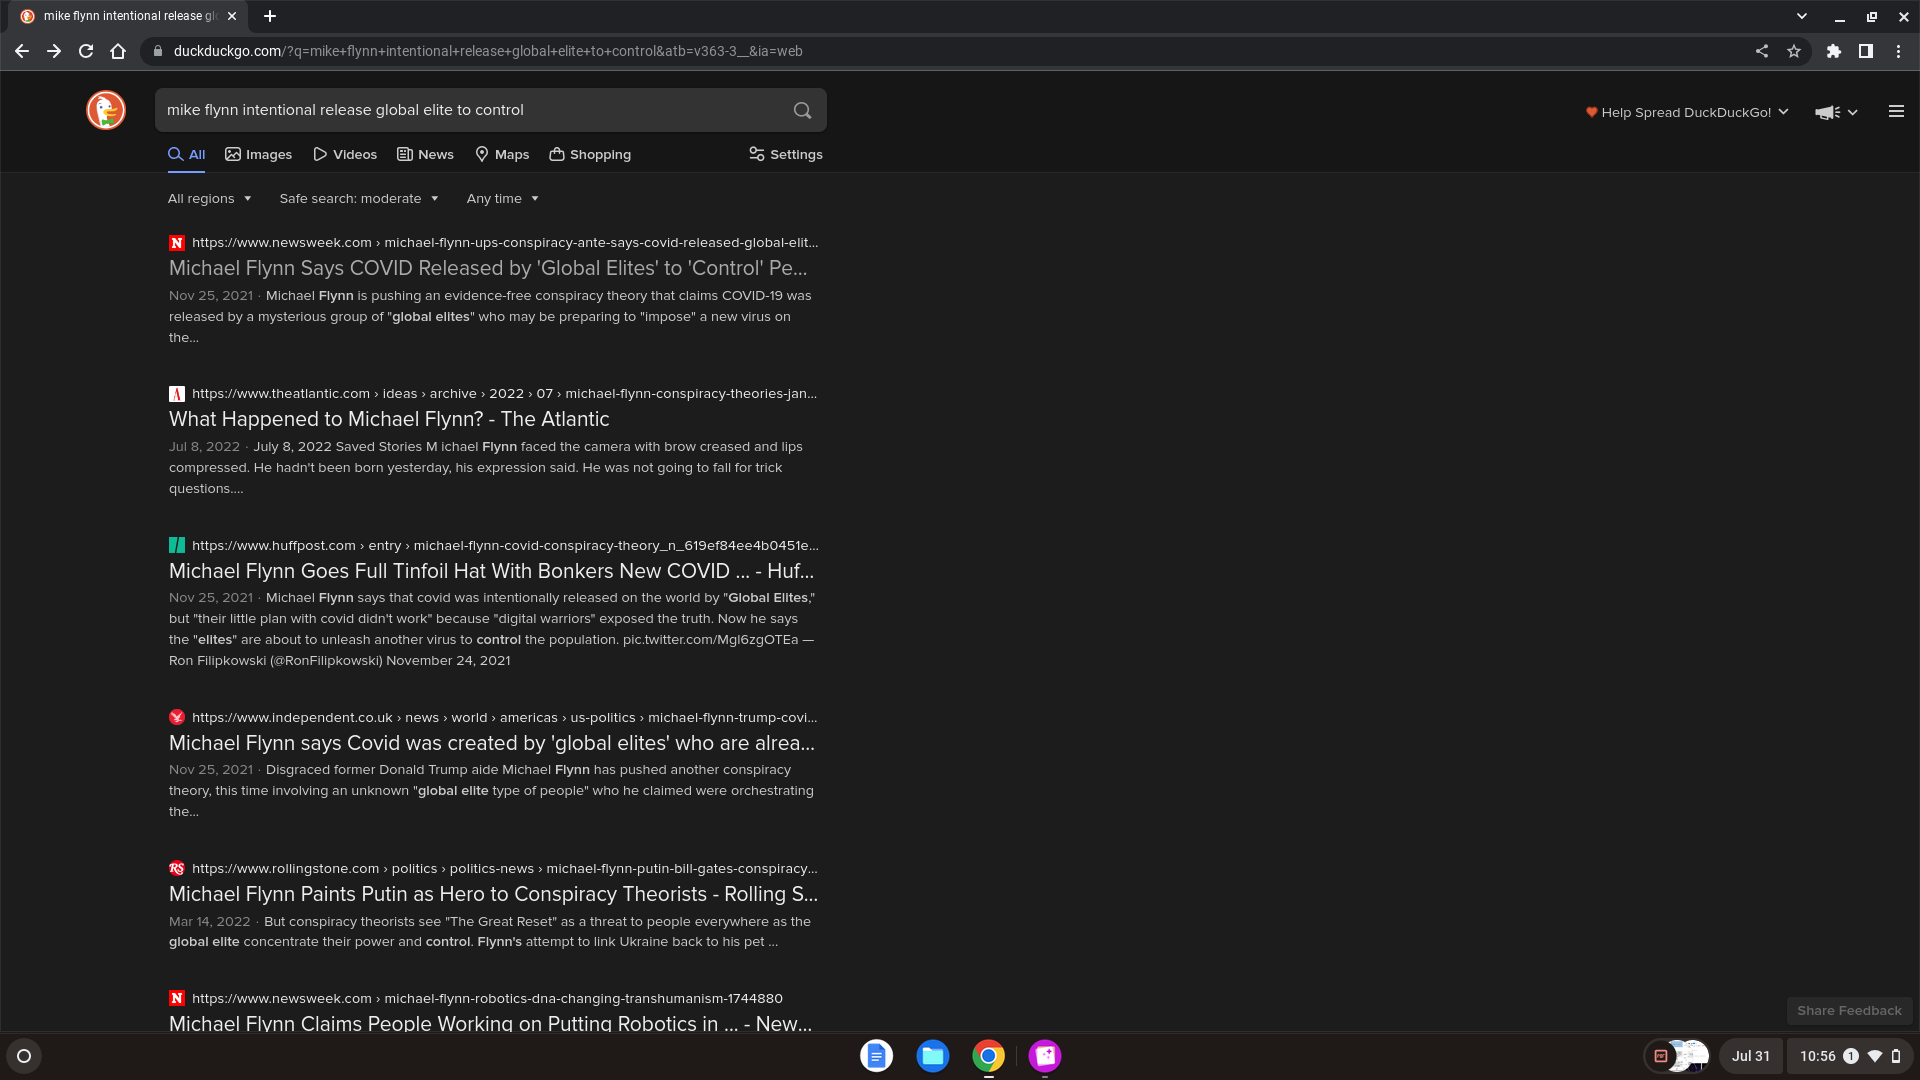Open the Settings search option
This screenshot has height=1080, width=1920.
[786, 155]
